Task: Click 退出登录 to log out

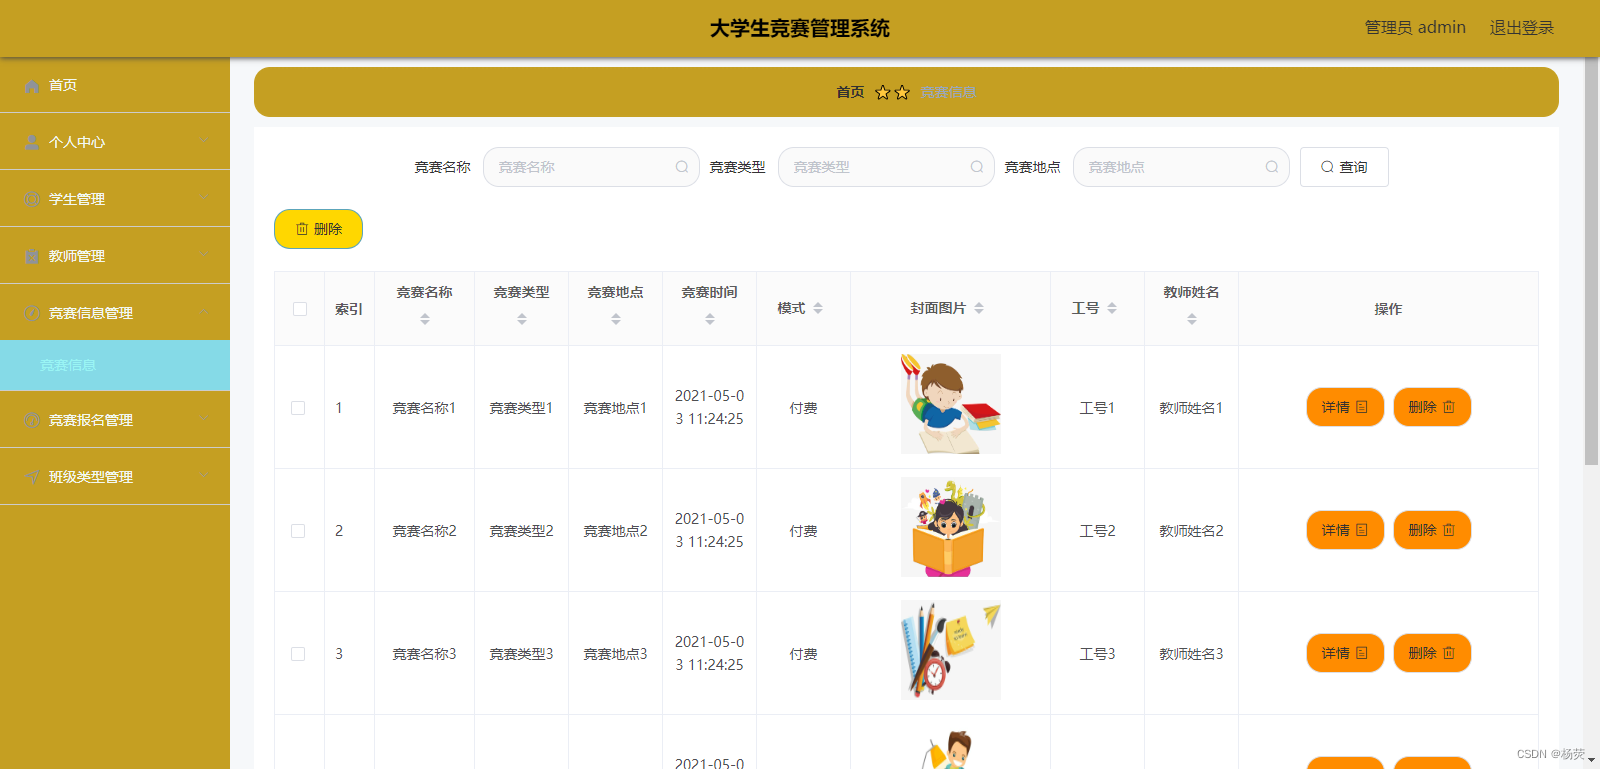Action: pyautogui.click(x=1522, y=28)
